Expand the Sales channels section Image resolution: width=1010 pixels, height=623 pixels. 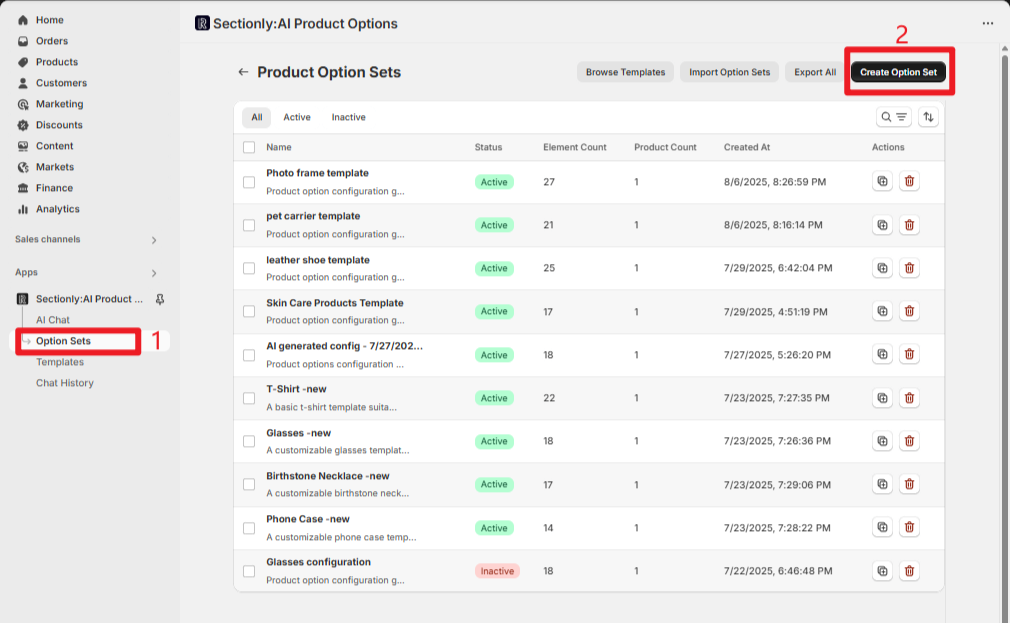click(x=154, y=240)
